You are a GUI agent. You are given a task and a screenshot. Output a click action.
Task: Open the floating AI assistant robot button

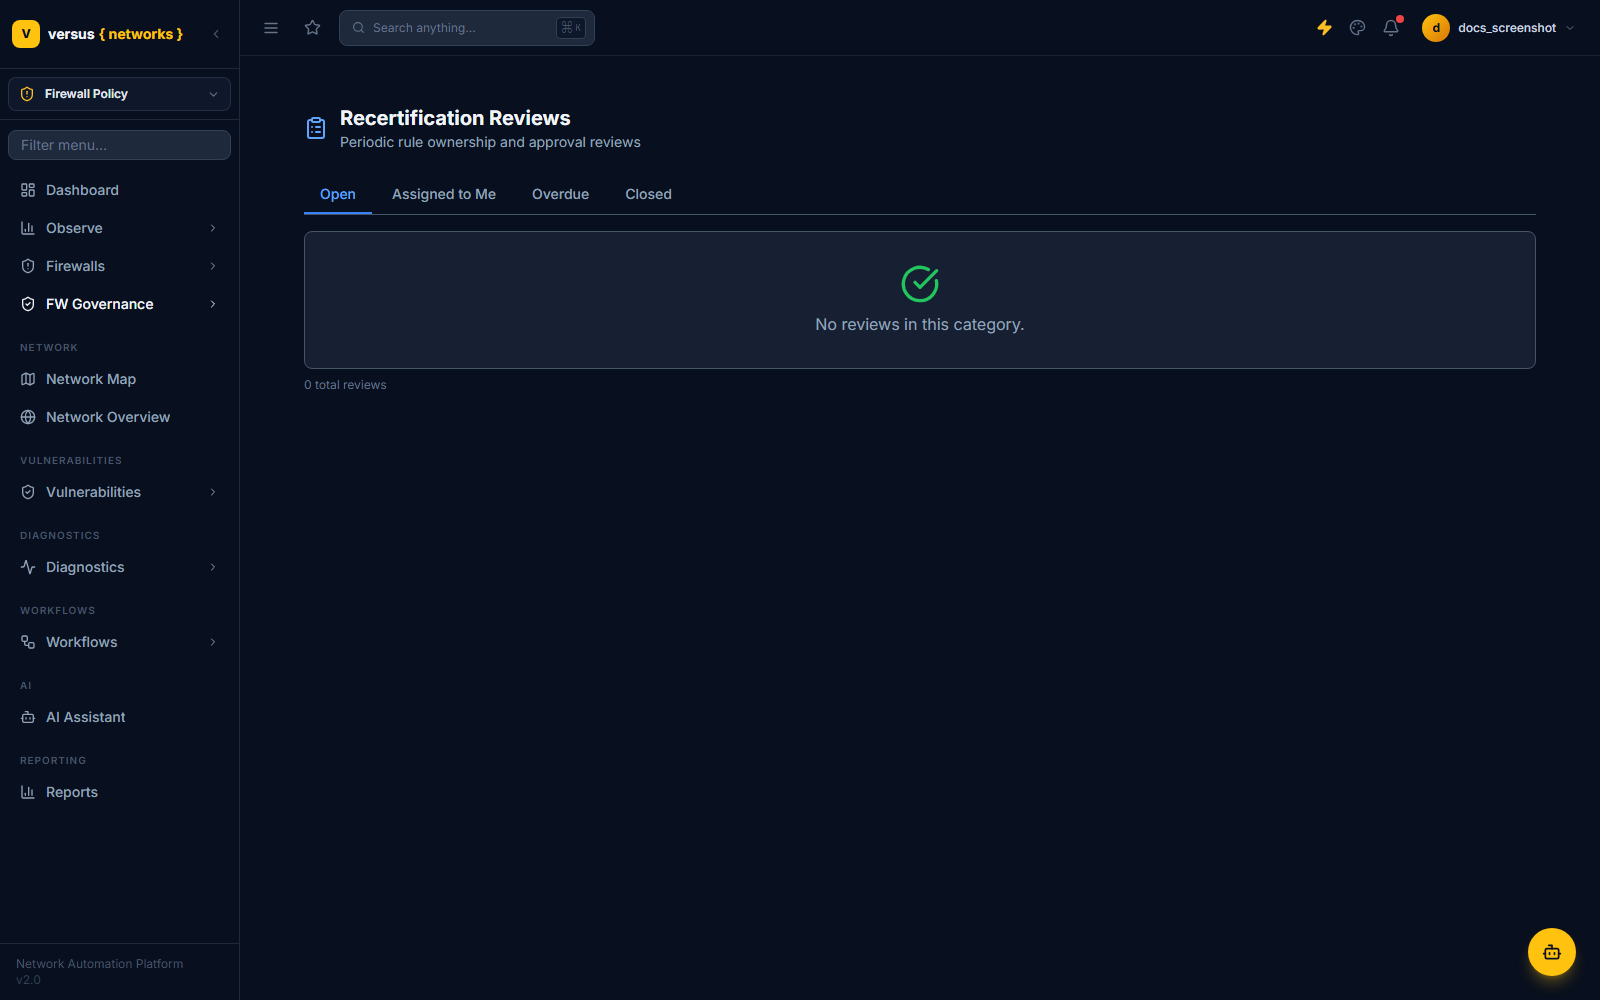pyautogui.click(x=1552, y=952)
